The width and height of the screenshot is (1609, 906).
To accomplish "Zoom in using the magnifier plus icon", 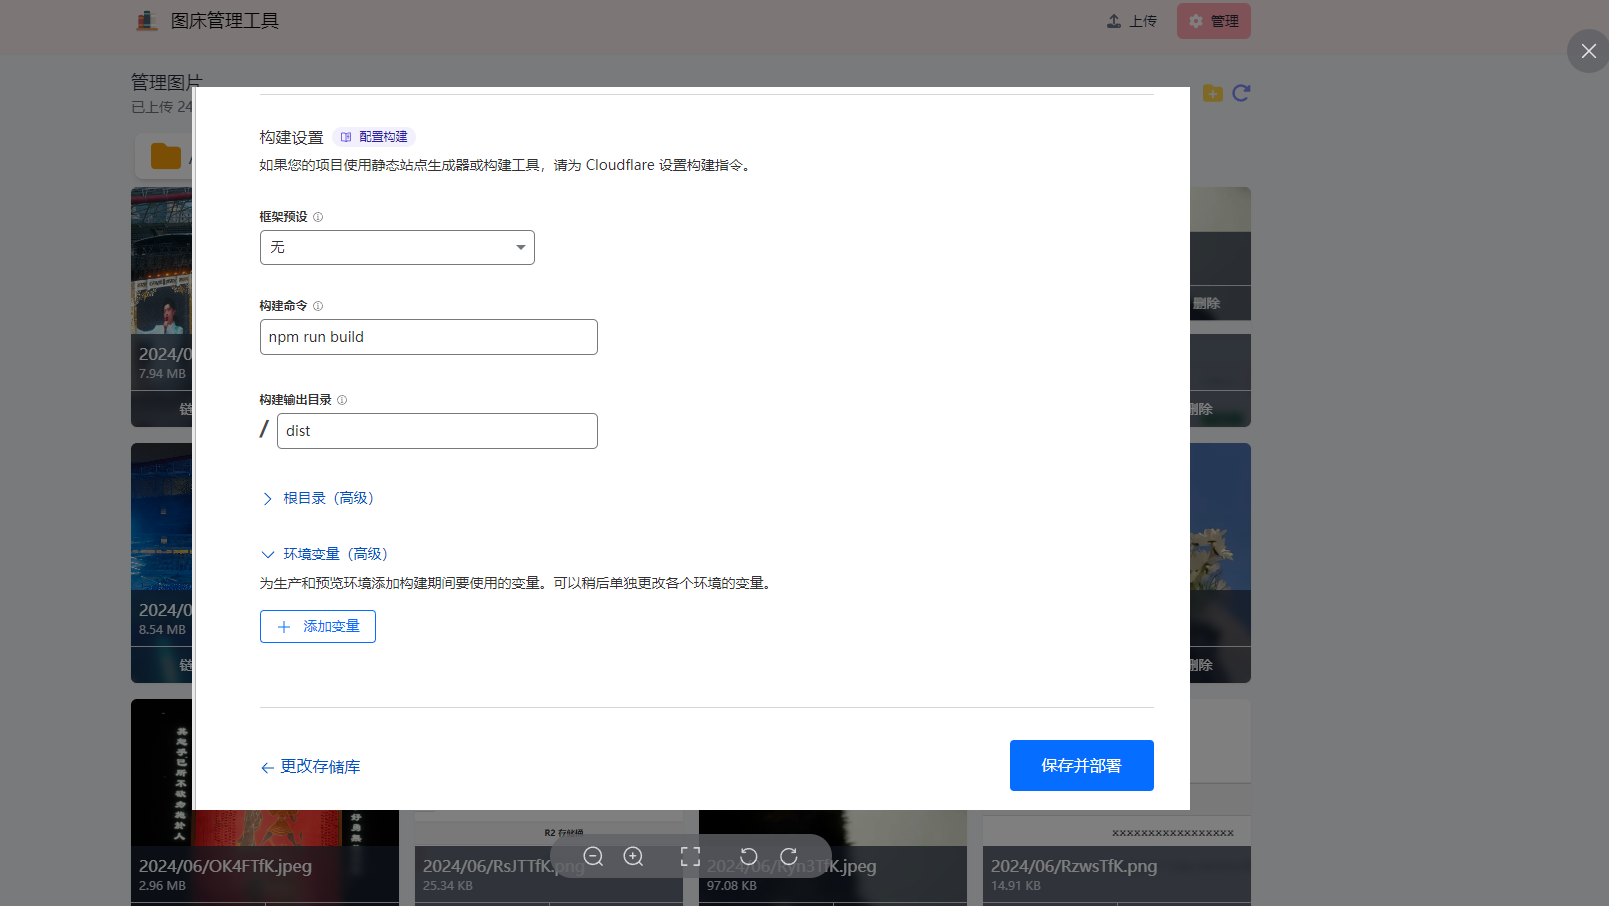I will point(633,856).
